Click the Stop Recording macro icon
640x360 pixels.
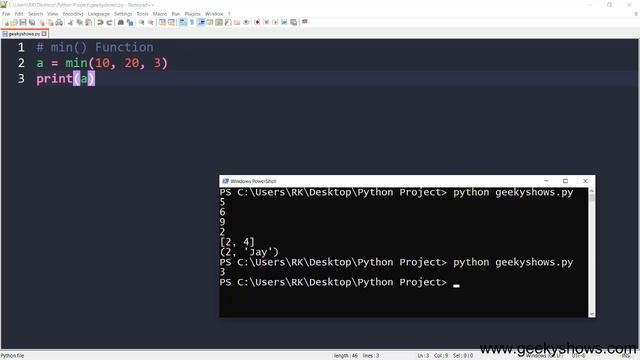tap(266, 22)
